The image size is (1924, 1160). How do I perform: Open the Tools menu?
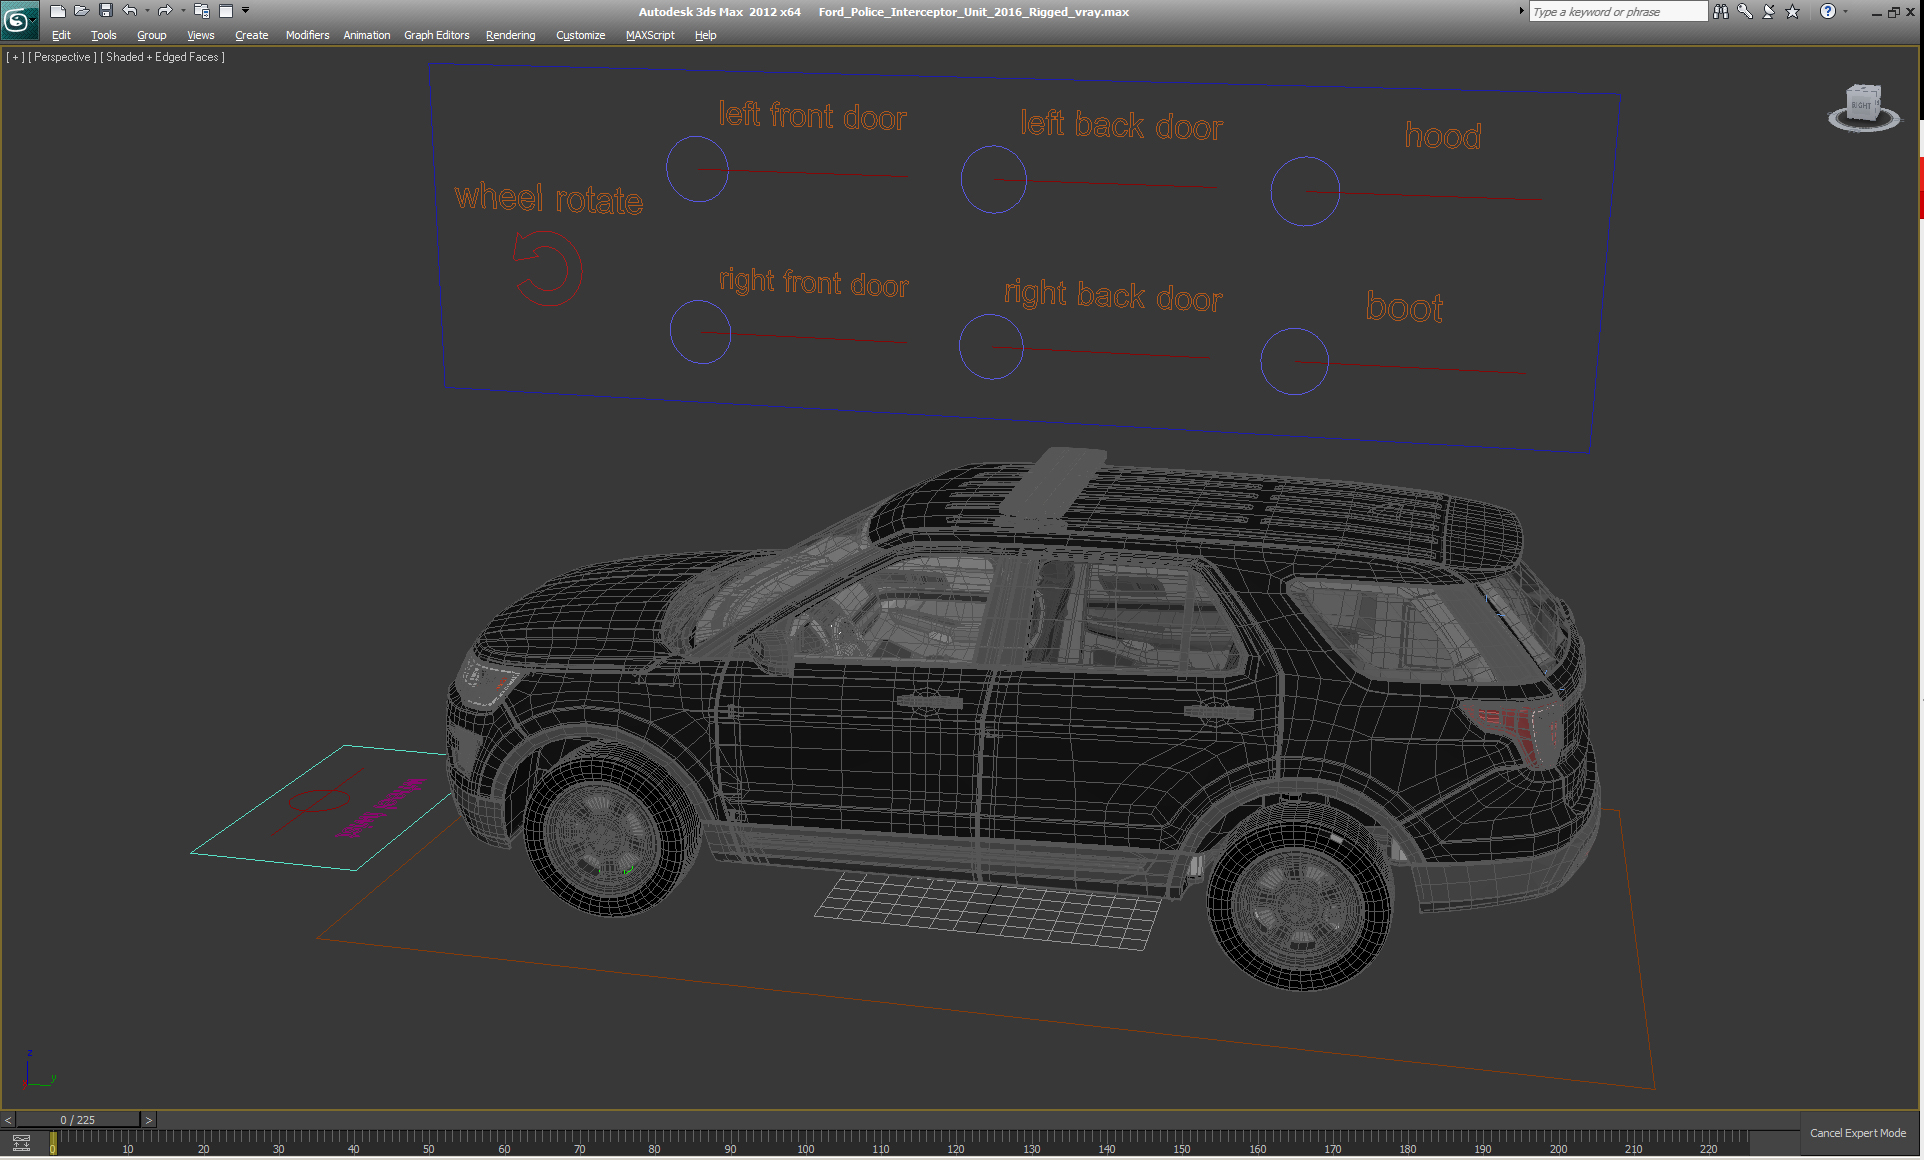click(x=103, y=35)
